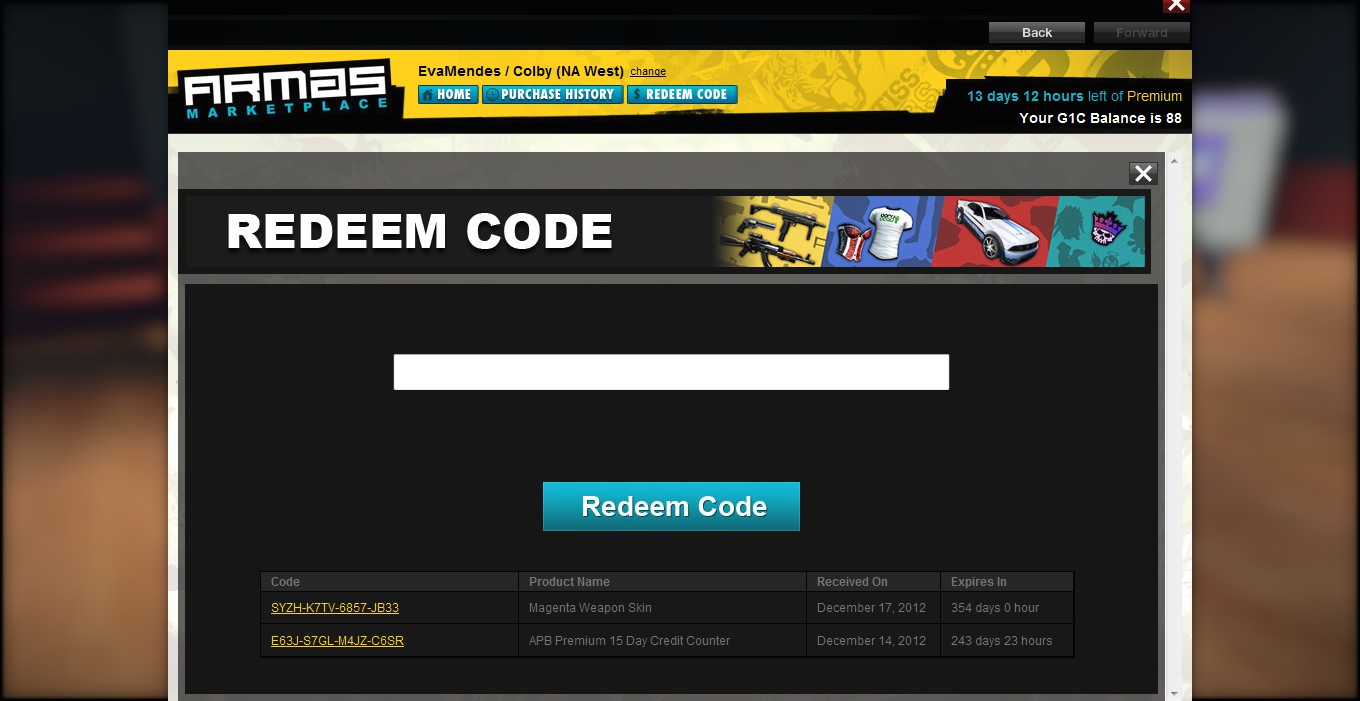Click the Expires In column header

[x=978, y=582]
